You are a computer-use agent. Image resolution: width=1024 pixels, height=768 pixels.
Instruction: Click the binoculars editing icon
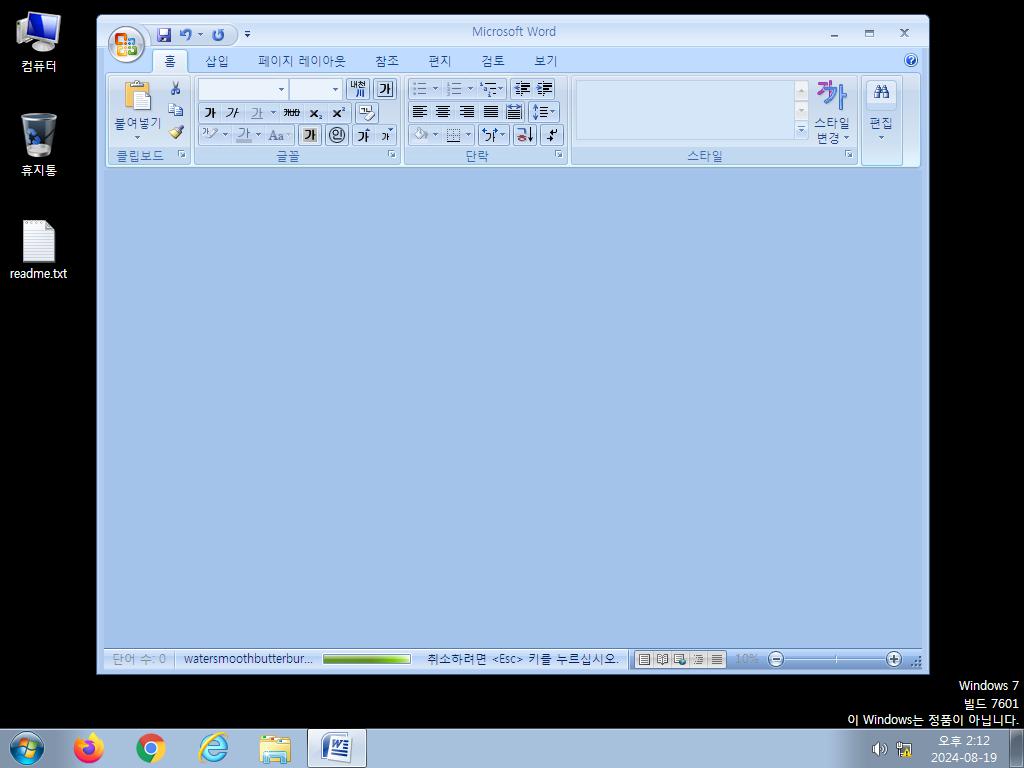pos(881,91)
